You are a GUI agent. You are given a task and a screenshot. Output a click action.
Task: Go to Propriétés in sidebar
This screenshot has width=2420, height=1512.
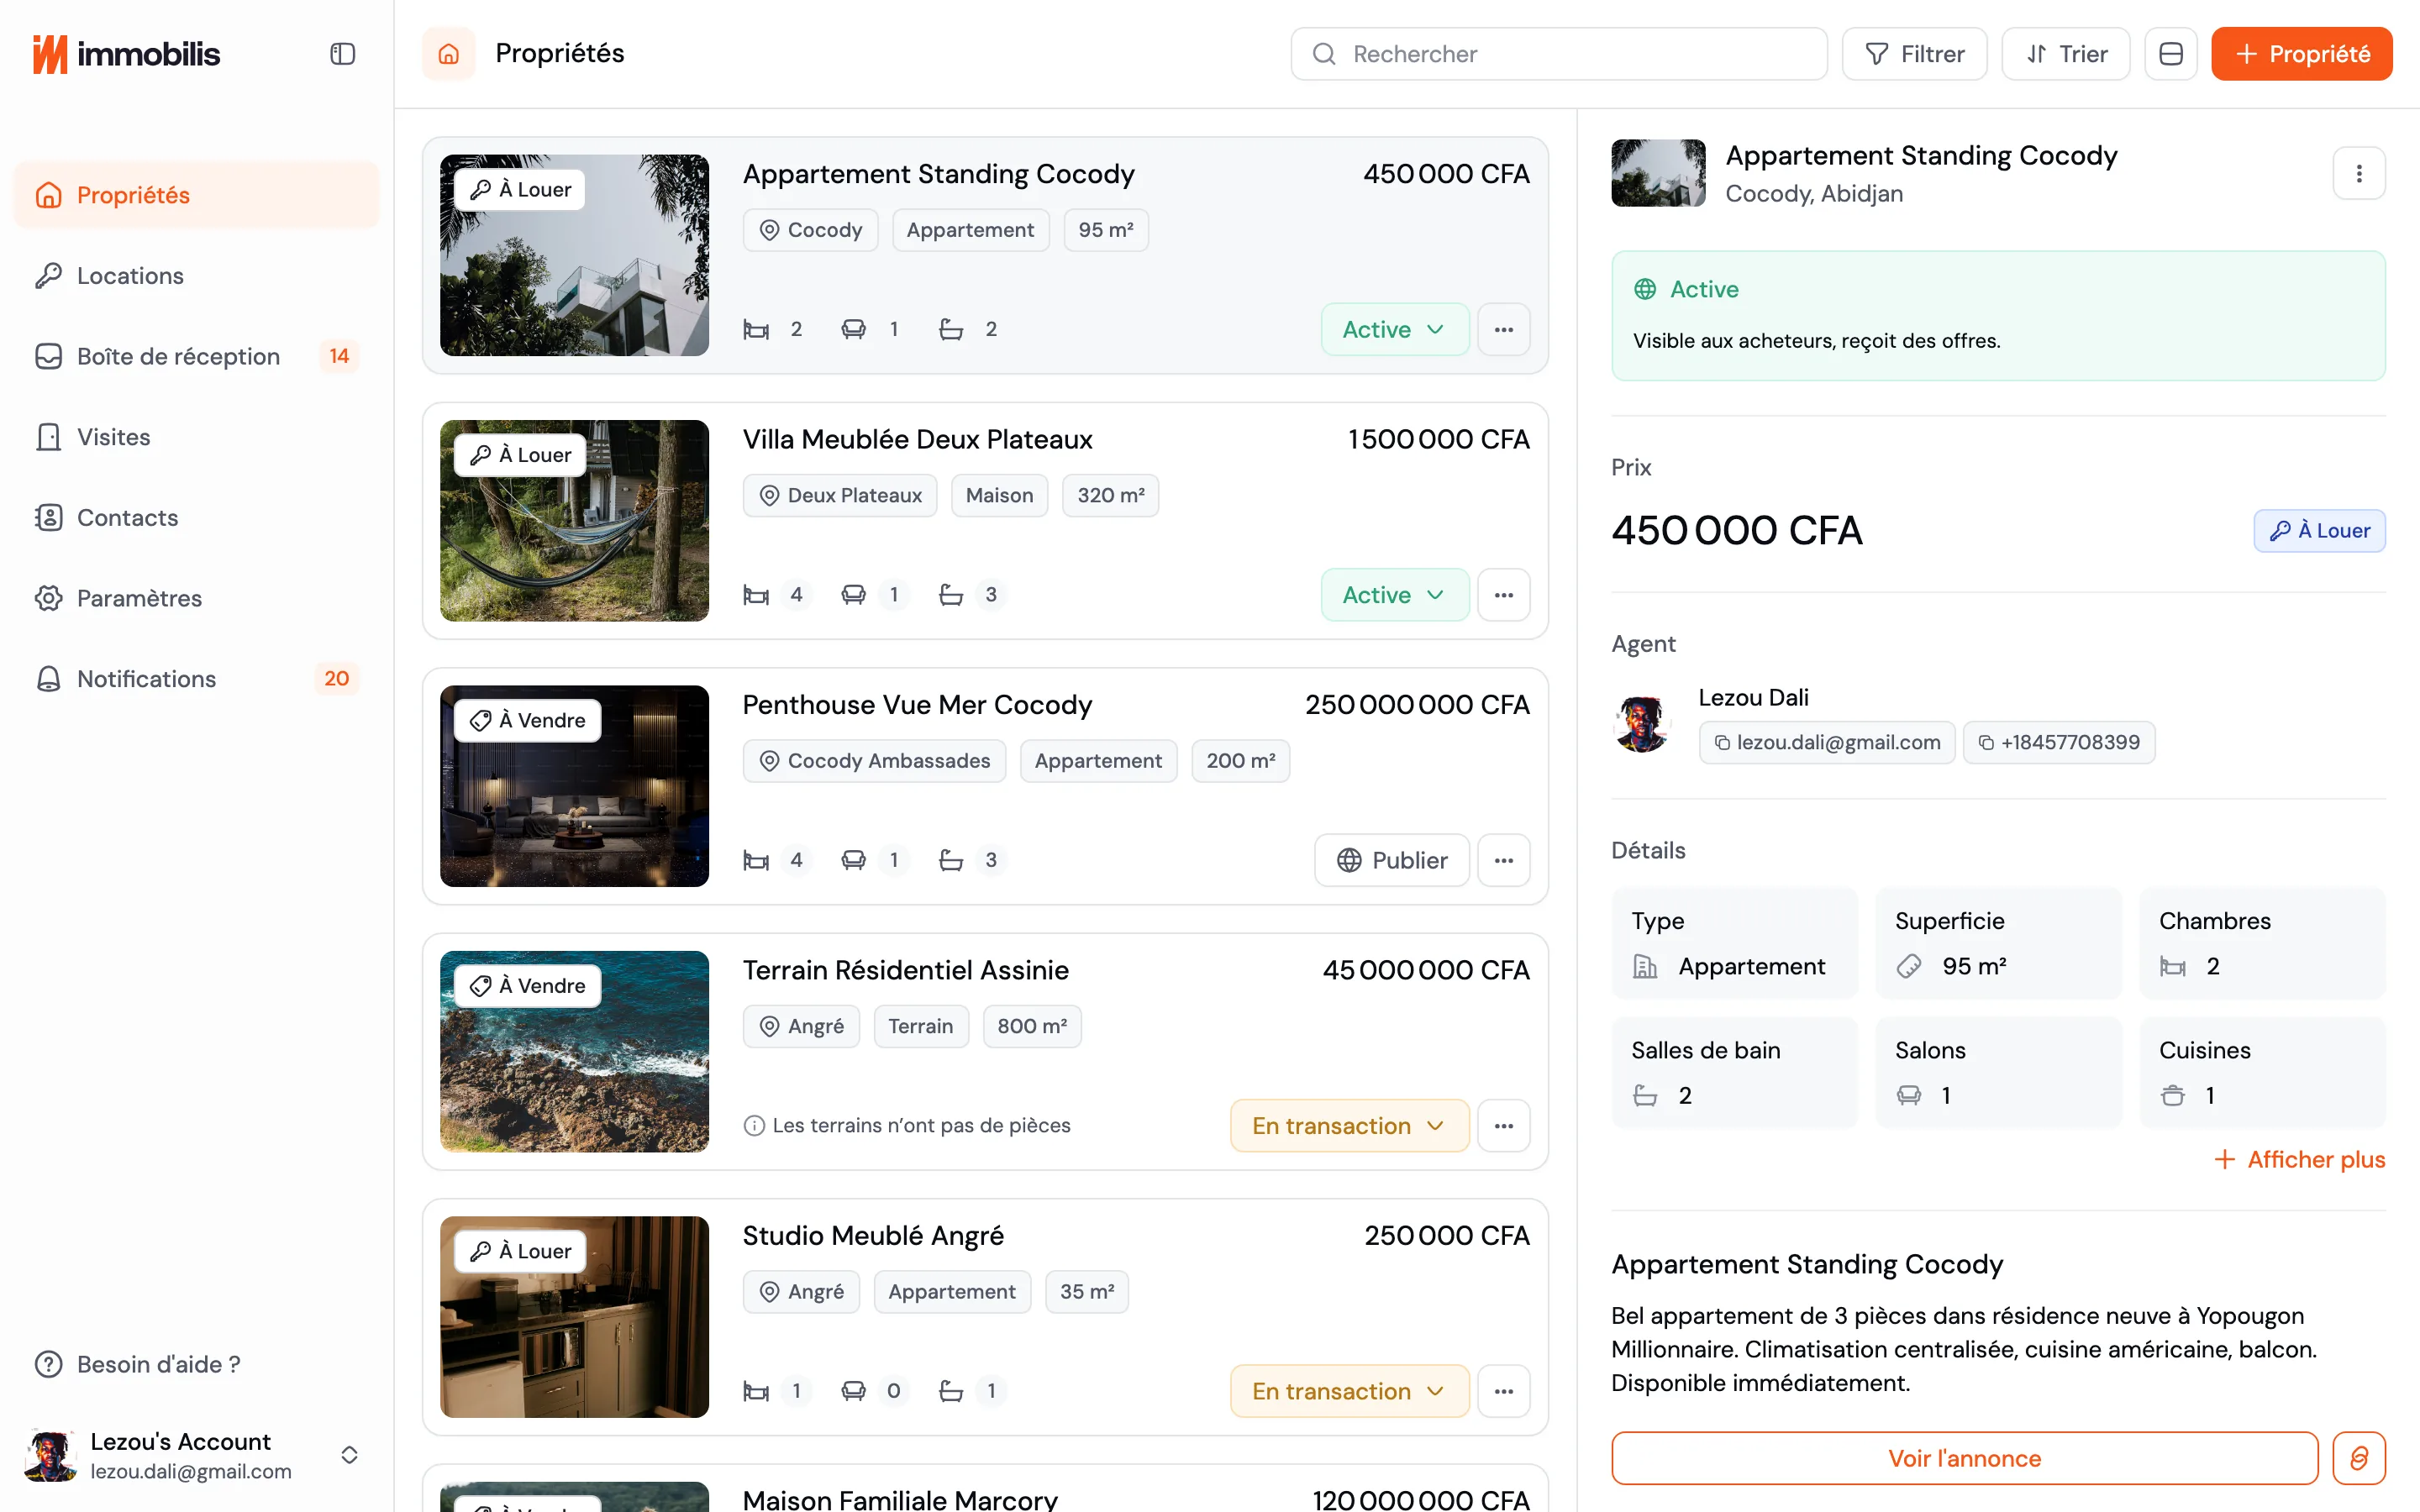pos(196,195)
